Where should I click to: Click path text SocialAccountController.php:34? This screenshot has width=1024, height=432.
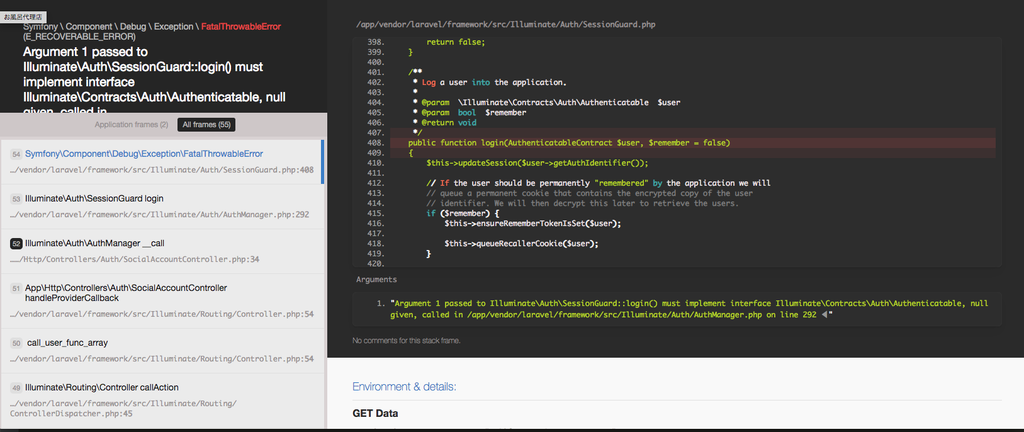[135, 259]
